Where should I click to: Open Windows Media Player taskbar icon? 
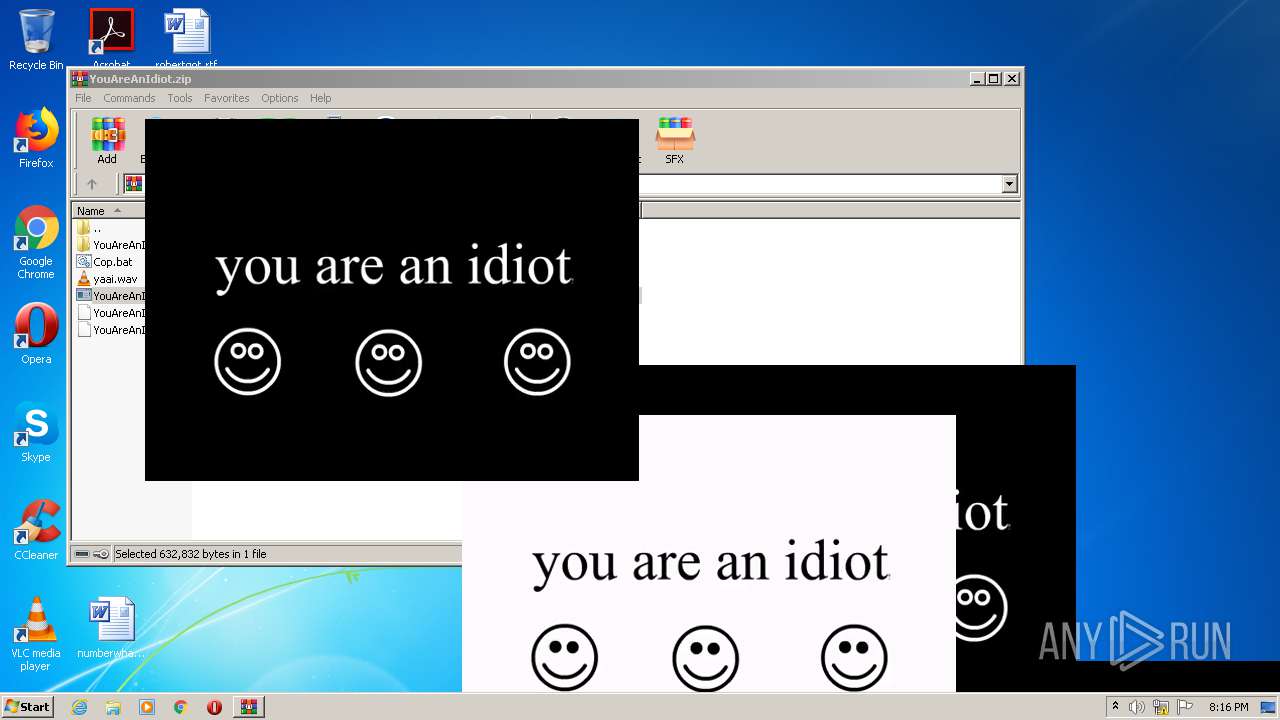click(147, 707)
